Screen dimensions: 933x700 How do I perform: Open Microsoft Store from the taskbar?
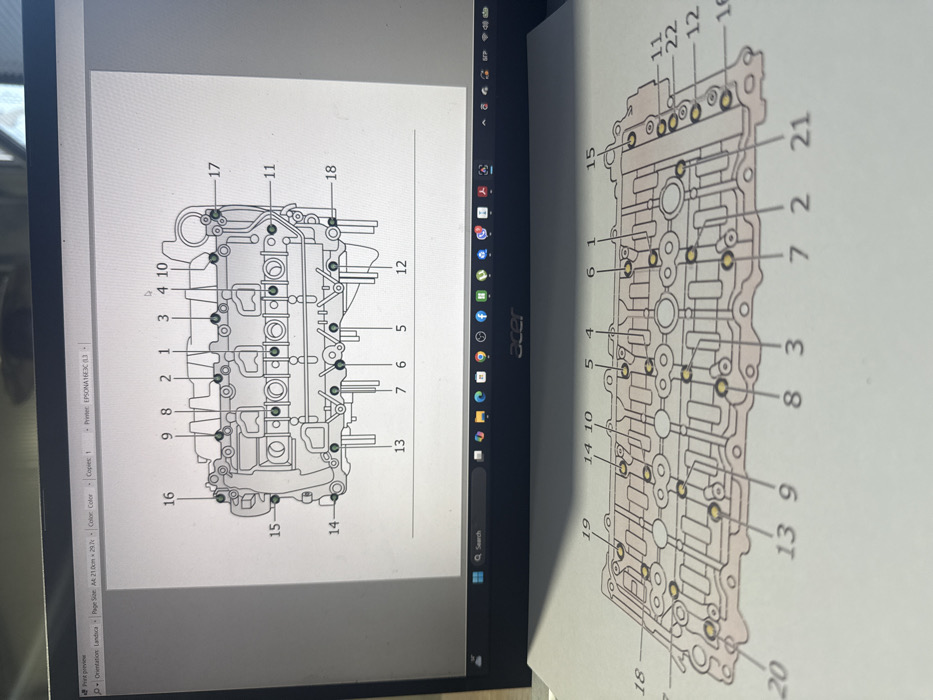480,376
